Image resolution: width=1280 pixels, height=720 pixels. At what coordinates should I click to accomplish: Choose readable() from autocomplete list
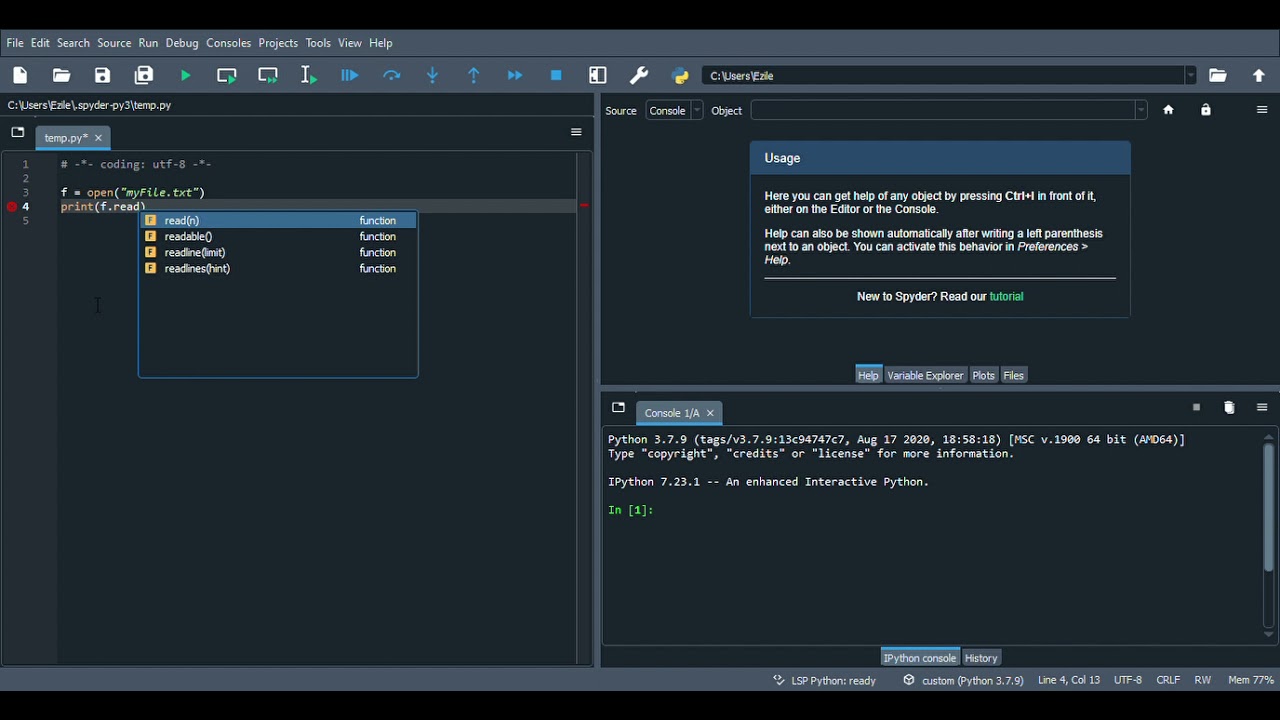click(278, 237)
